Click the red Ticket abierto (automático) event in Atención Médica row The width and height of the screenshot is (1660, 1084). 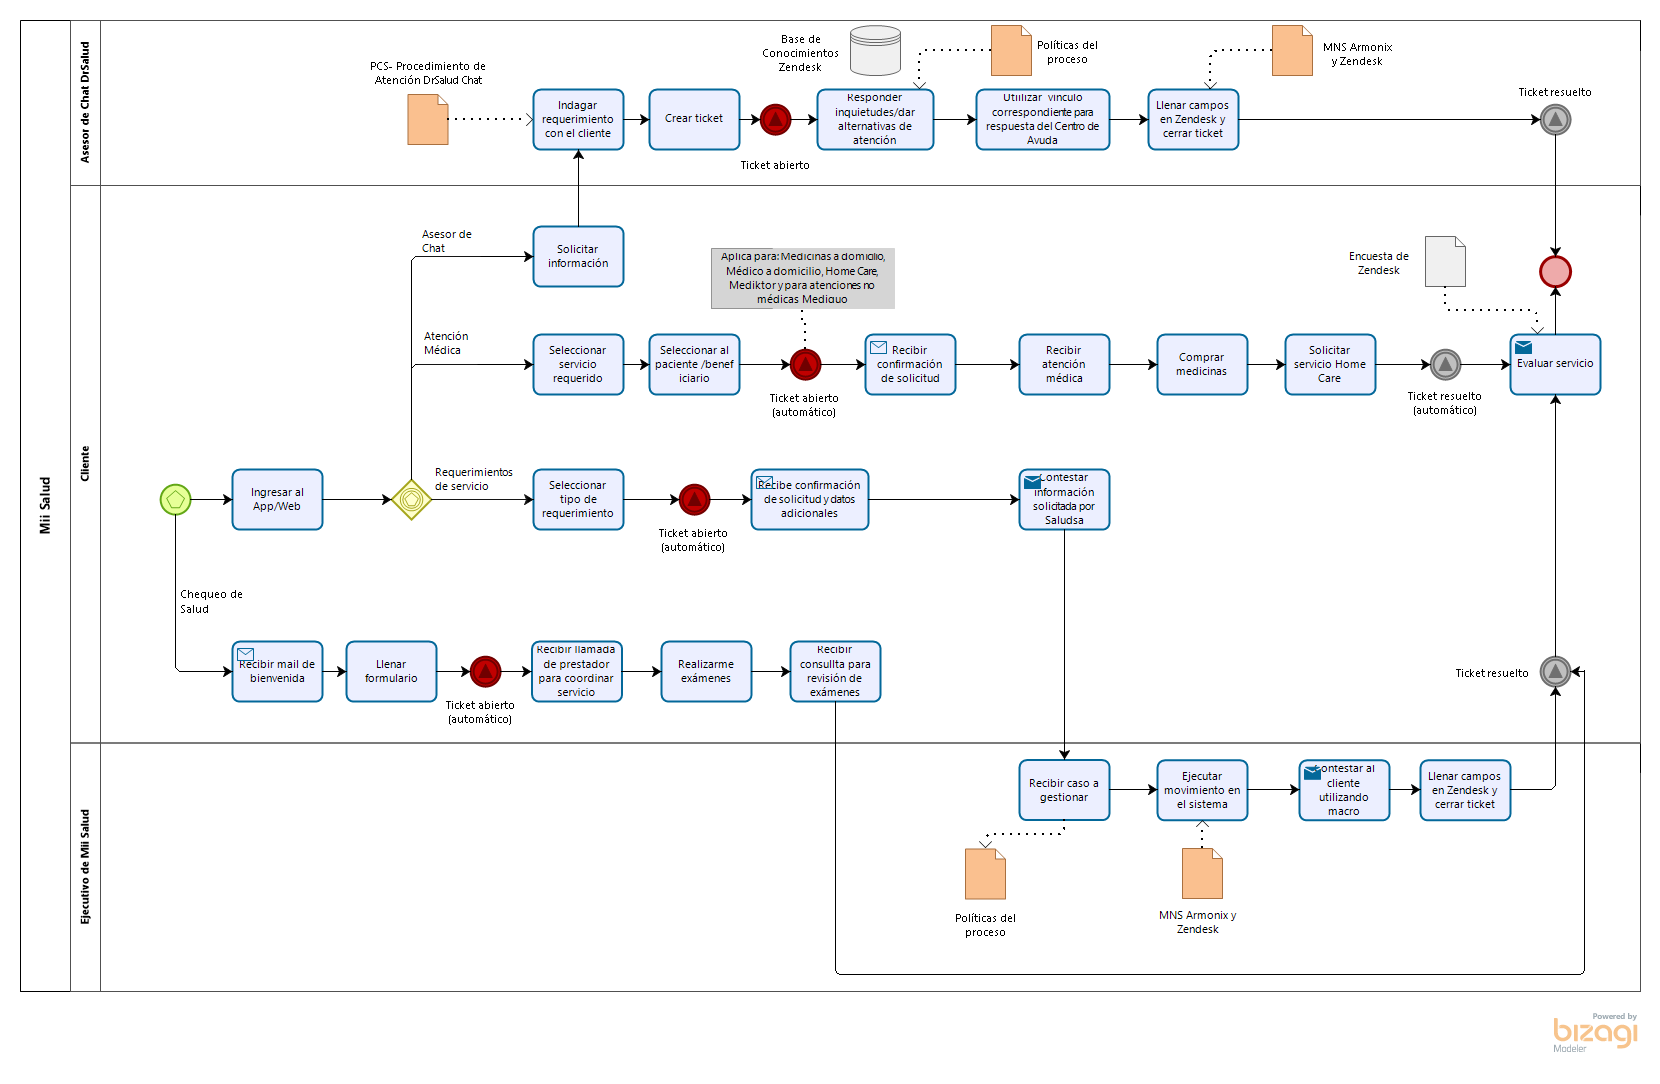[805, 364]
